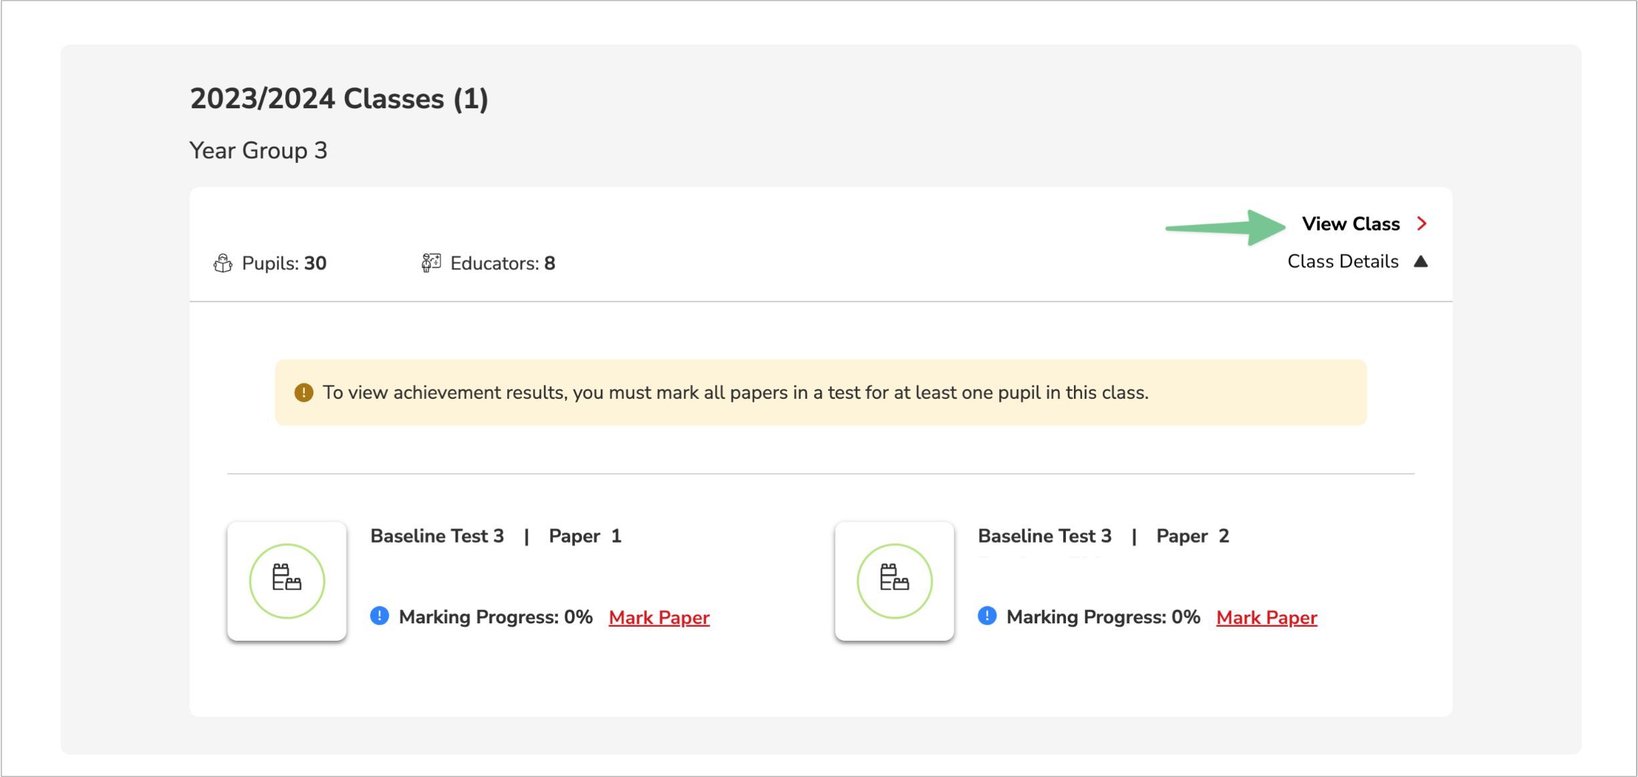
Task: Click blue info icon for Paper 2 progress
Action: tap(987, 616)
